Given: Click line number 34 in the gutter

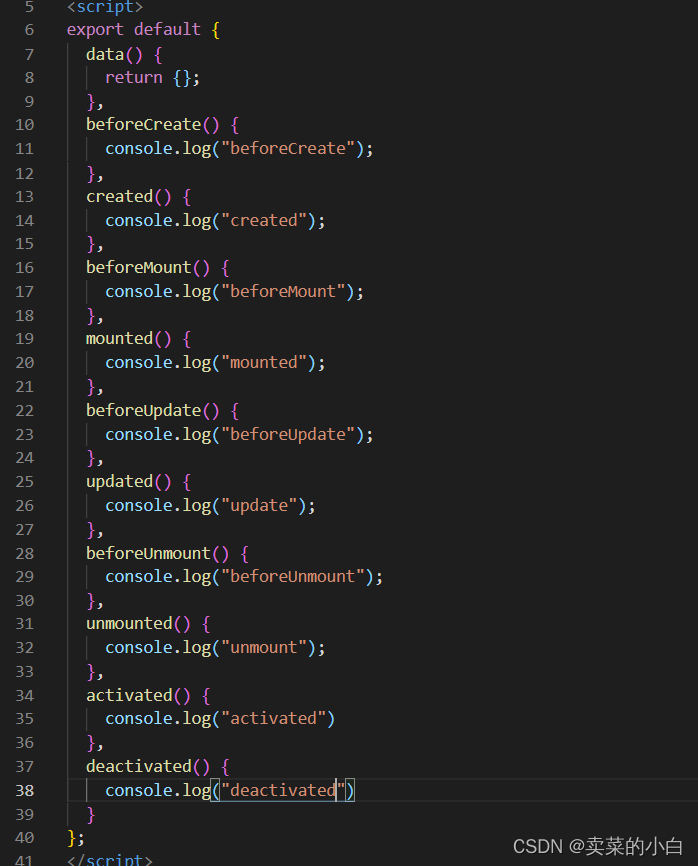Looking at the screenshot, I should (x=24, y=695).
